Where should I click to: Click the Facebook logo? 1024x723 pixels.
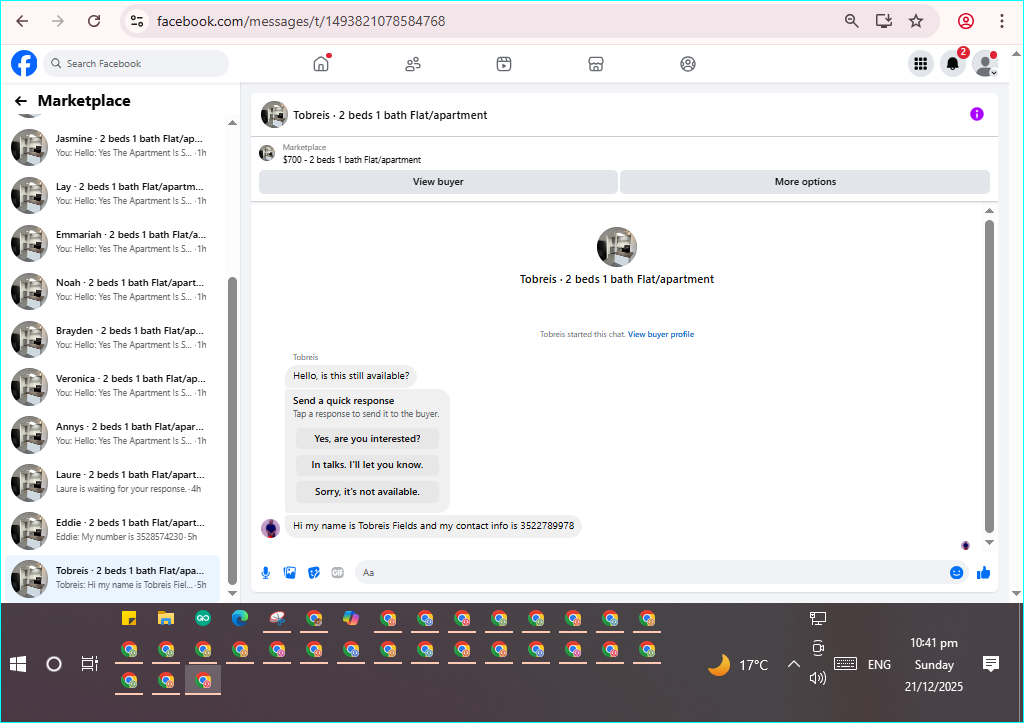(24, 63)
